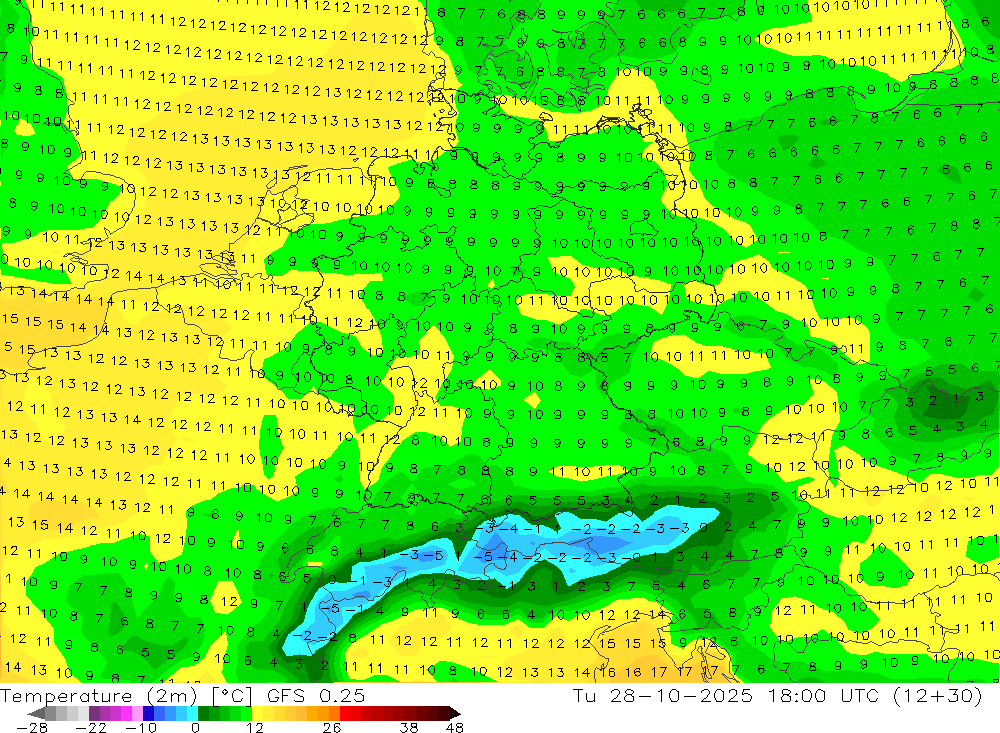The height and width of the screenshot is (733, 1000).
Task: Click the '-10' legend value
Action: pyautogui.click(x=141, y=727)
